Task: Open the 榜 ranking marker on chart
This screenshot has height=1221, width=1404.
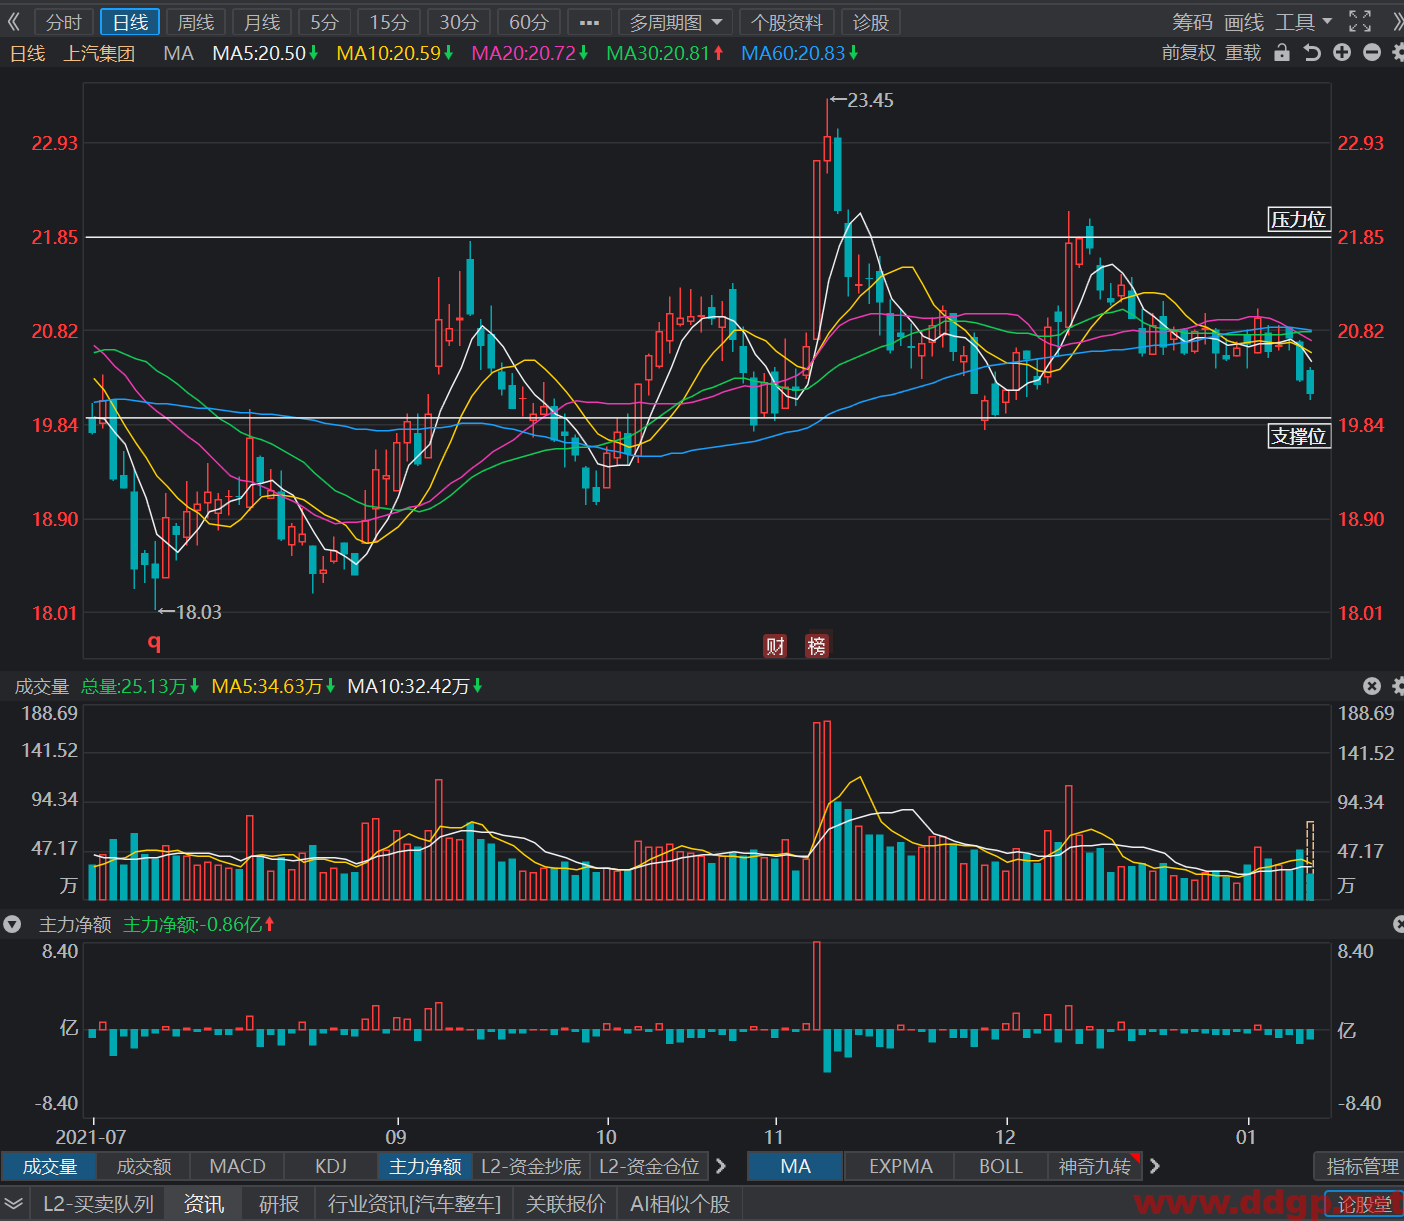Action: click(817, 646)
